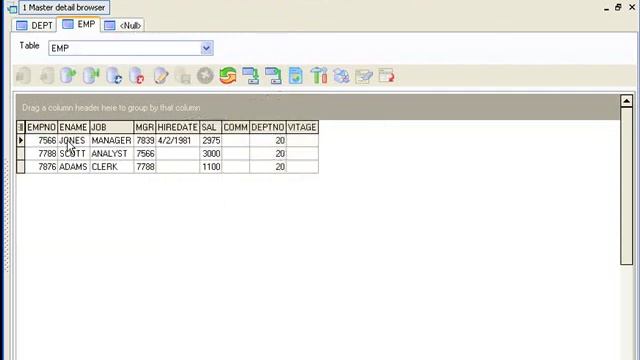Restore the browser window size
640x360 pixels.
tap(618, 7)
